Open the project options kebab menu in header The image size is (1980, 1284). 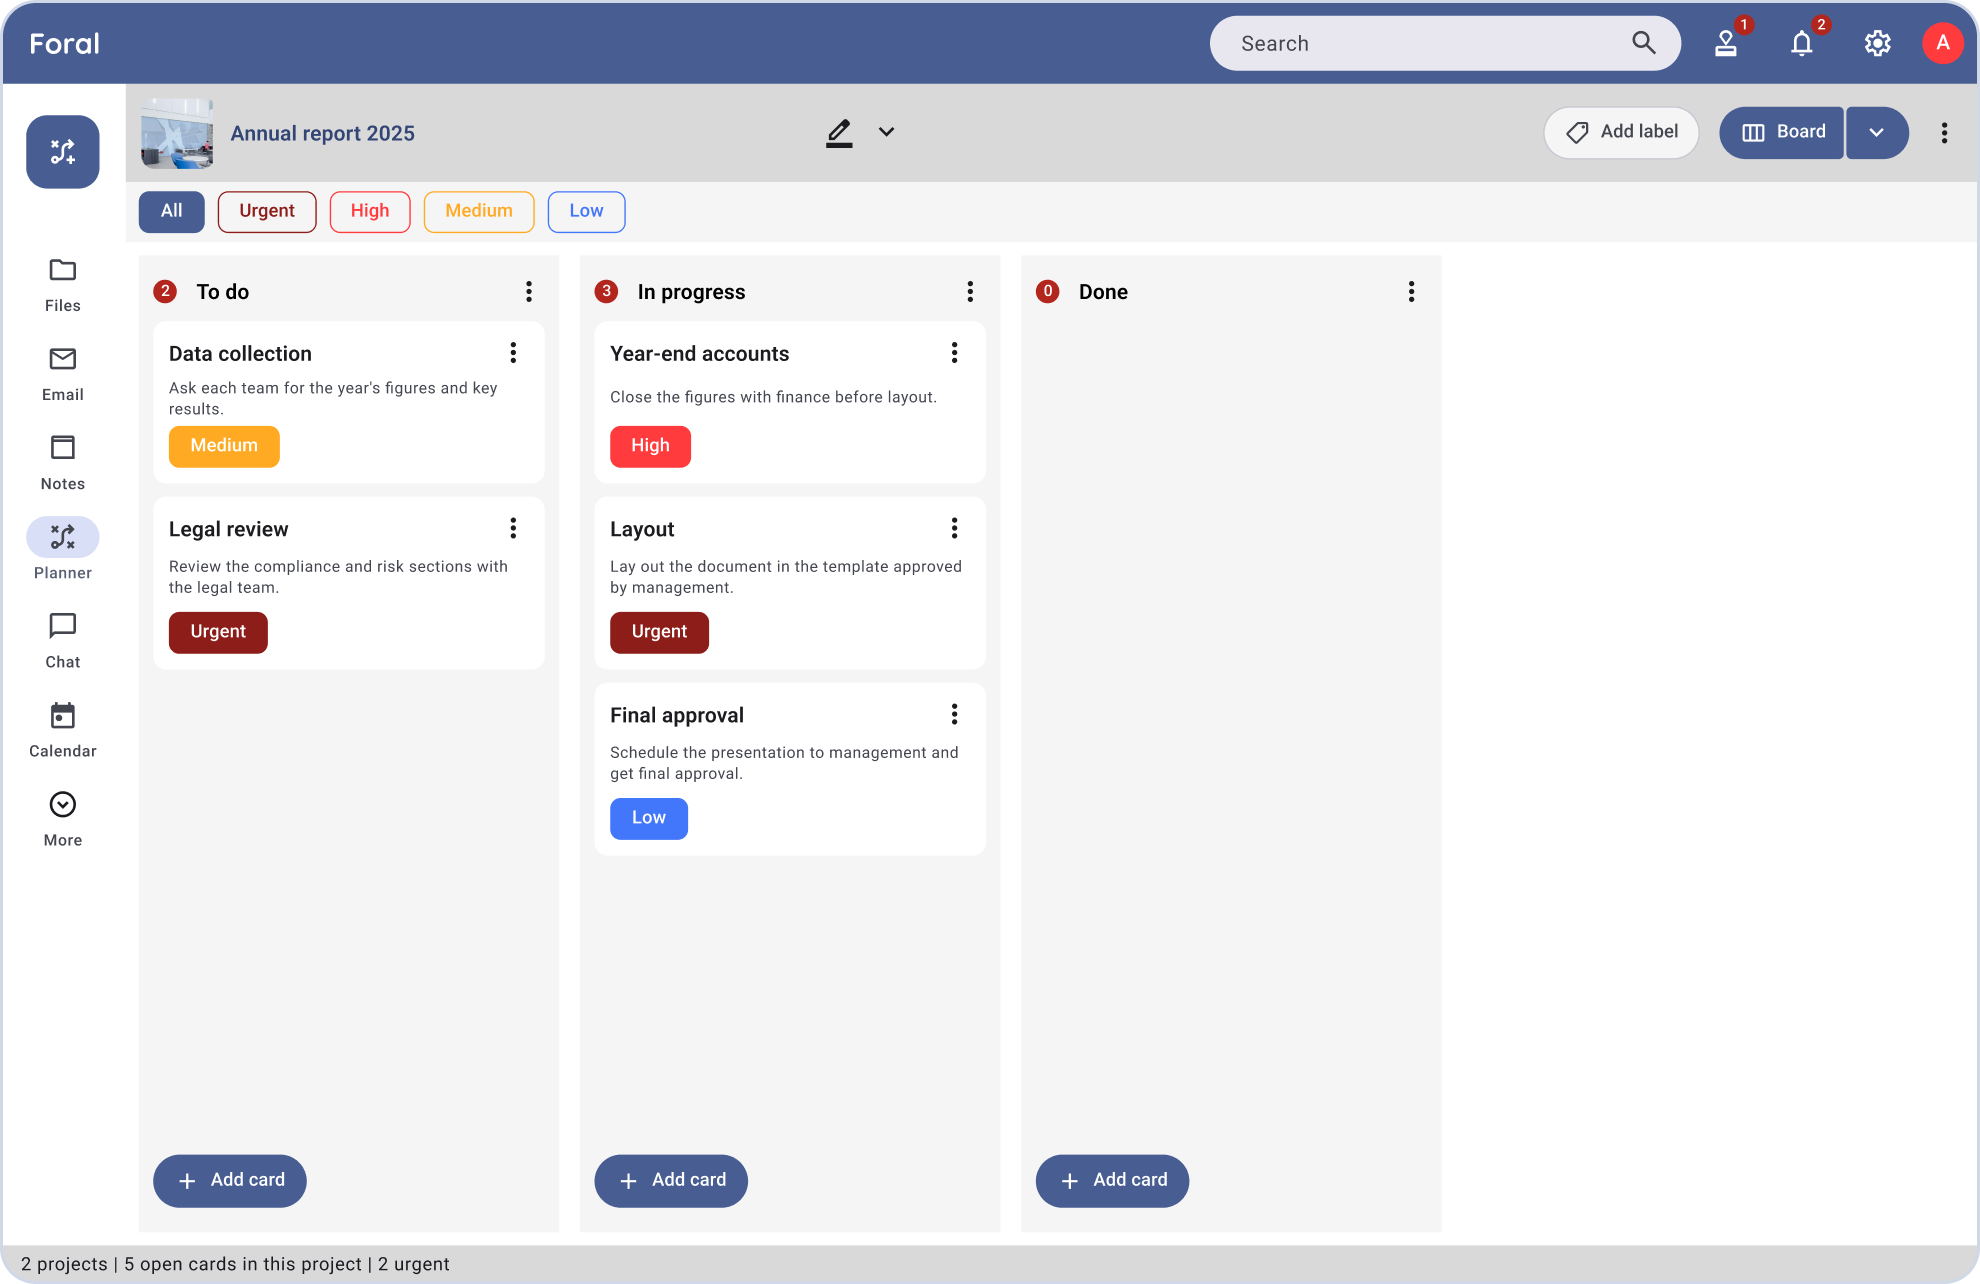tap(1944, 133)
